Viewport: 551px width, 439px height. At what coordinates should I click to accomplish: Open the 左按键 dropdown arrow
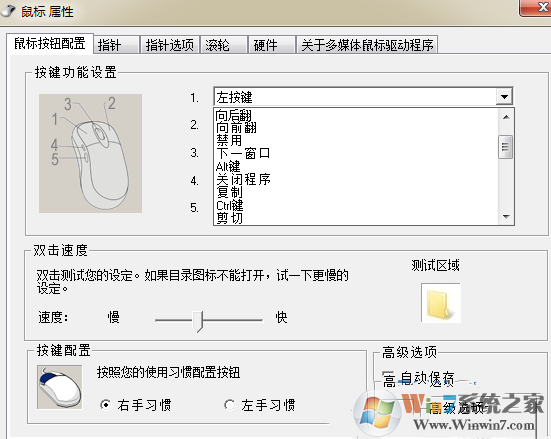(x=504, y=96)
